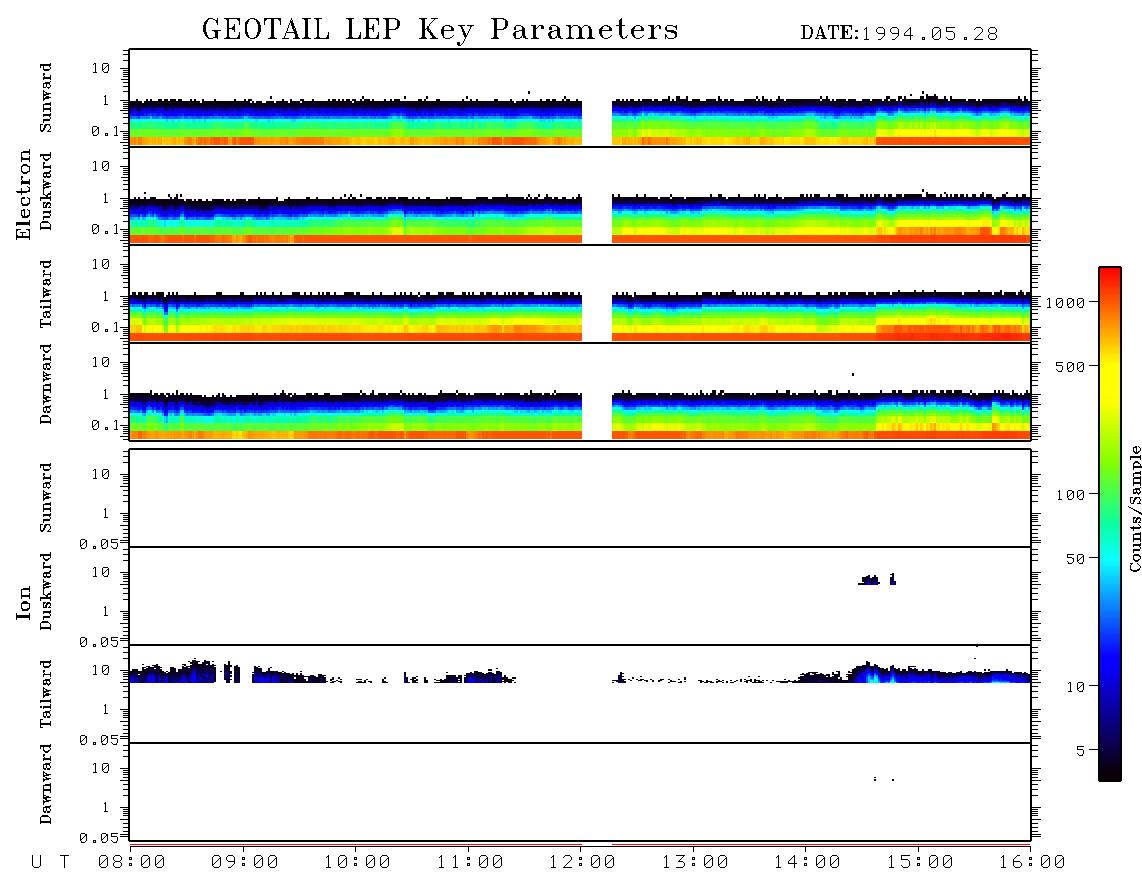Click the 15:00 time tick label
The height and width of the screenshot is (880, 1142).
[x=920, y=862]
